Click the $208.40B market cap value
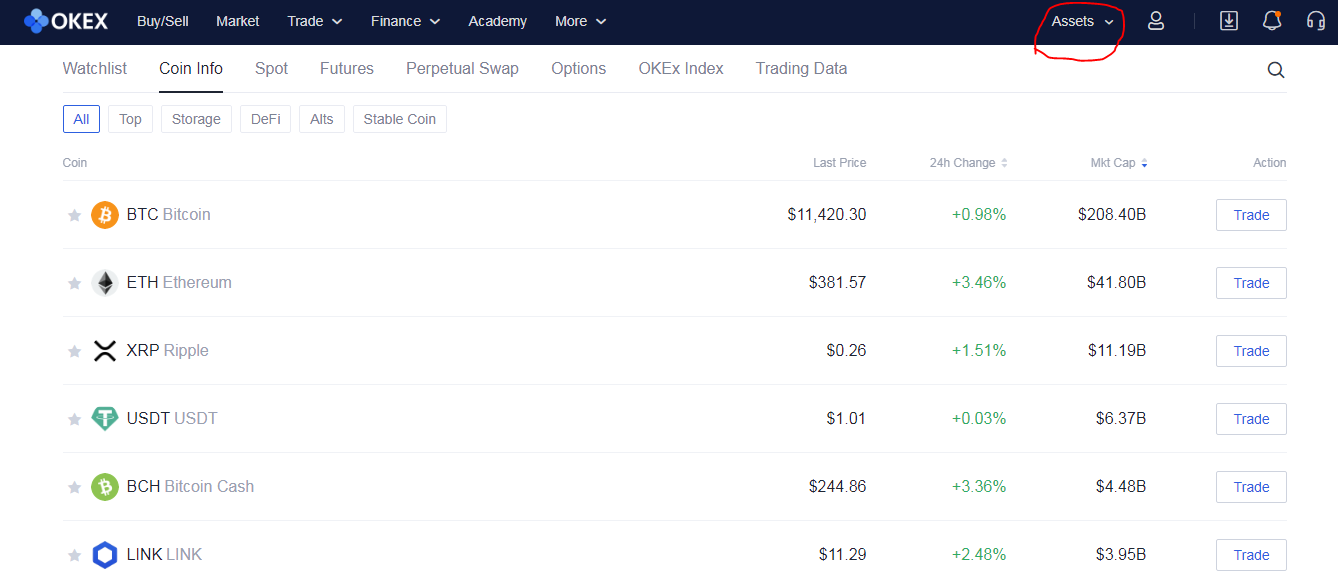 click(x=1112, y=215)
